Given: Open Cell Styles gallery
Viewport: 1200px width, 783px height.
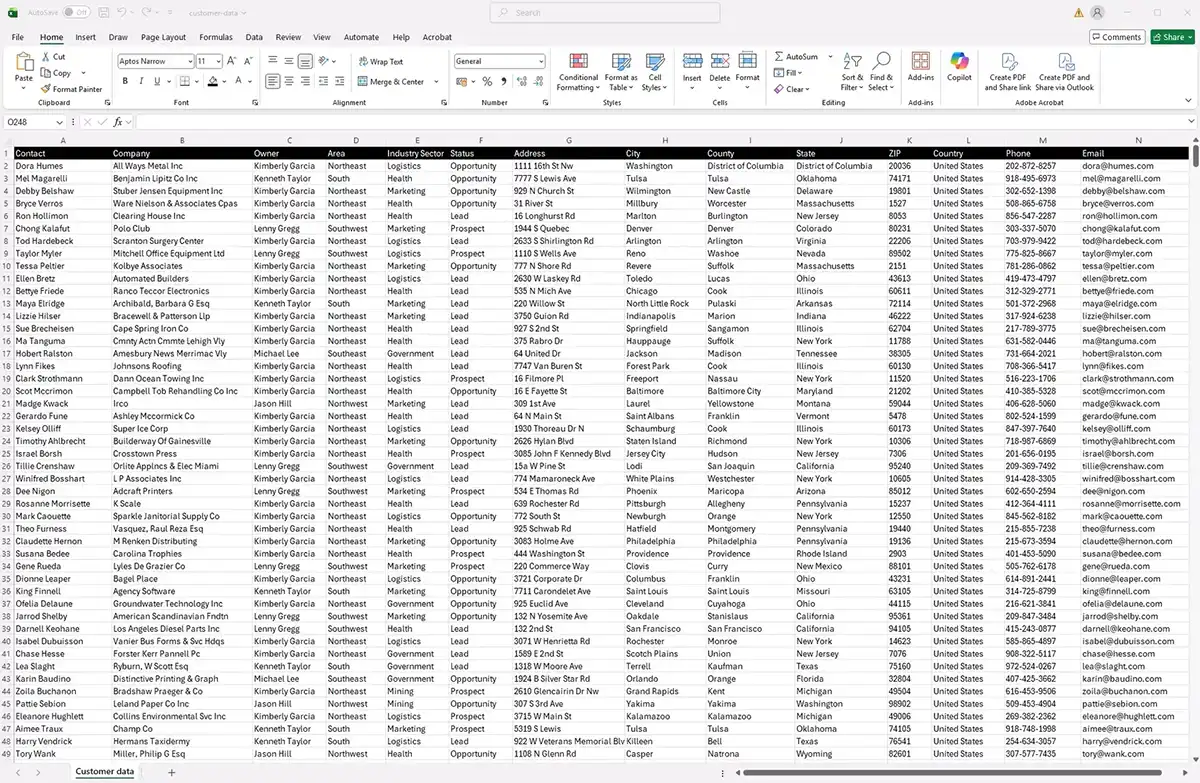Looking at the screenshot, I should [655, 72].
